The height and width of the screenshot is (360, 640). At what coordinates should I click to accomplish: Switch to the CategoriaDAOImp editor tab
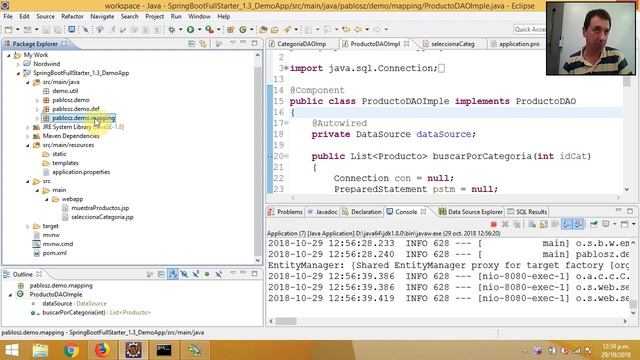tap(301, 44)
